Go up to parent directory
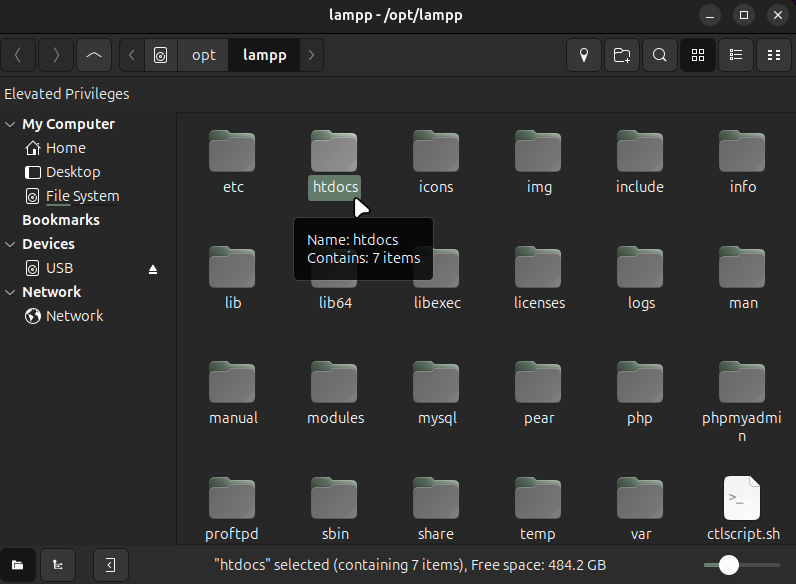 pos(94,55)
